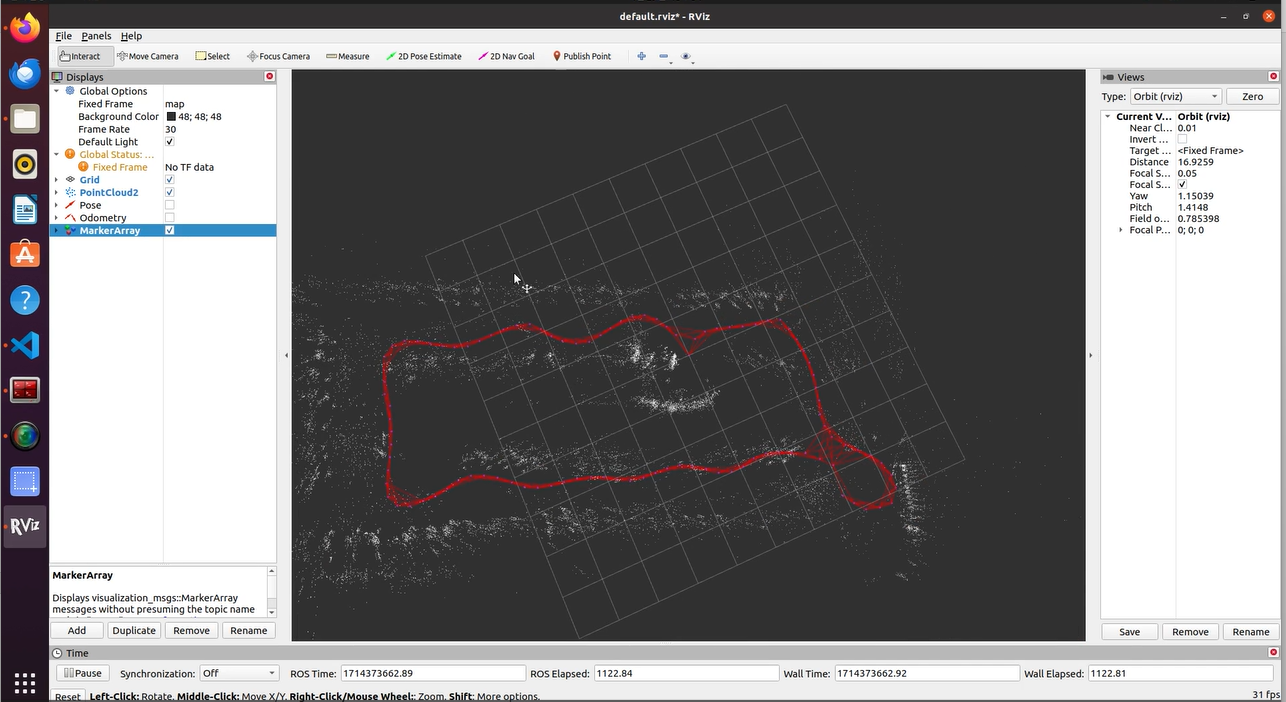Collapse the Global Options tree node
1286x702 pixels.
[57, 91]
